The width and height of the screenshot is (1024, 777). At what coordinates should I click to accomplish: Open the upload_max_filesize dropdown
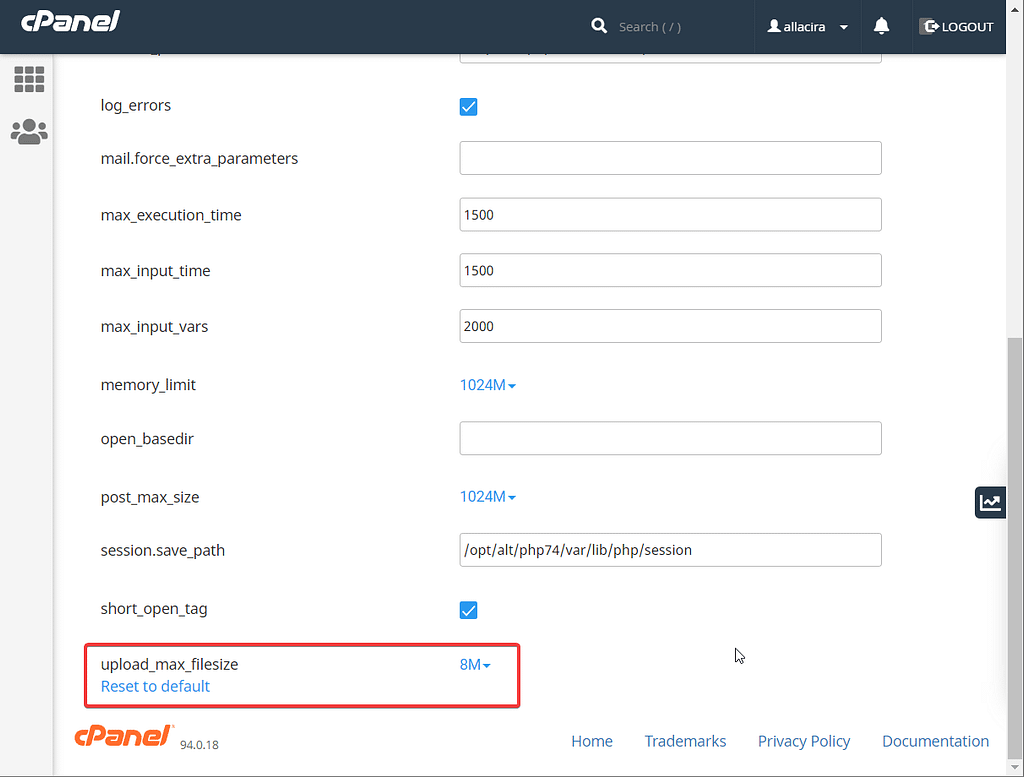474,664
